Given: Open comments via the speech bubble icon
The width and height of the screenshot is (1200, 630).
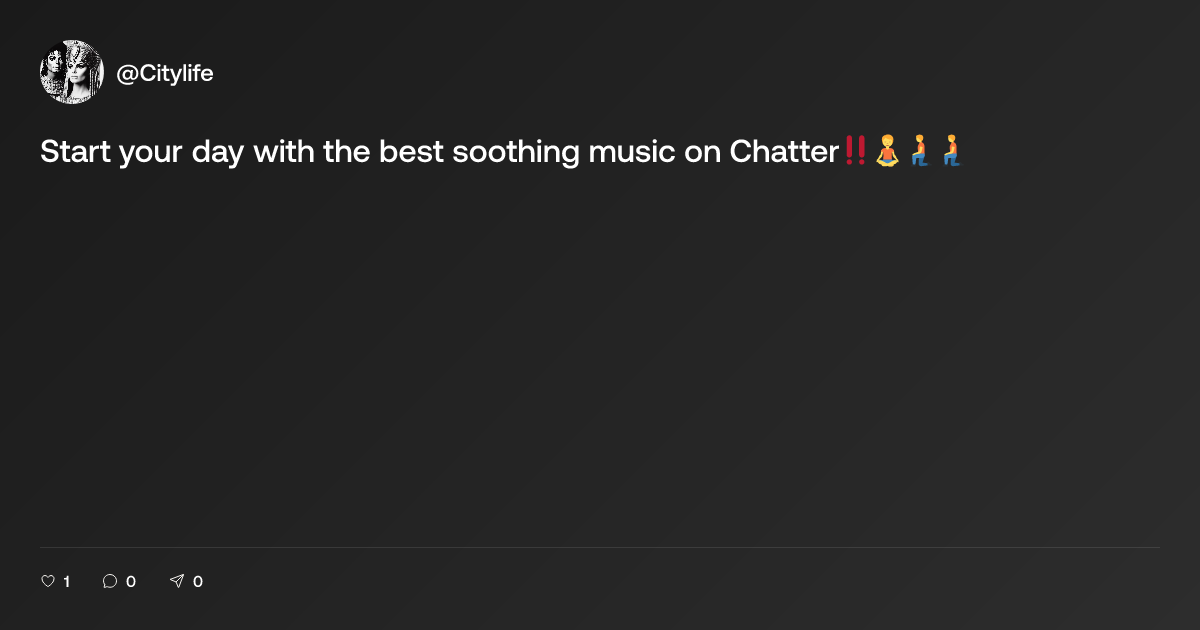Looking at the screenshot, I should pyautogui.click(x=110, y=581).
